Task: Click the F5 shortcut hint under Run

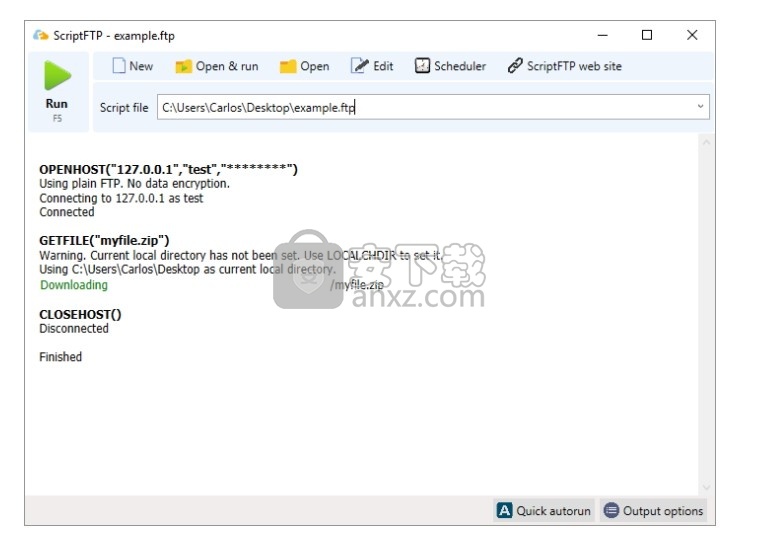Action: coord(57,118)
